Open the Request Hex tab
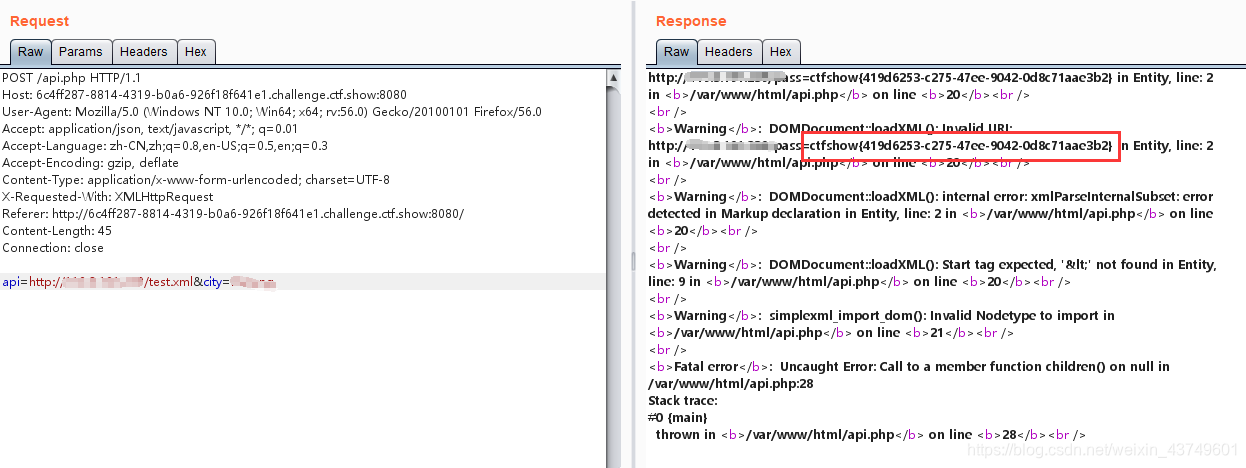The height and width of the screenshot is (468, 1246). 196,52
